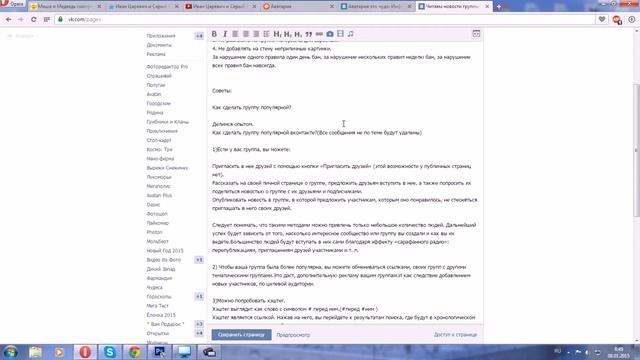The width and height of the screenshot is (640, 360).
Task: Open Видео Из Фото app link
Action: coord(164,260)
